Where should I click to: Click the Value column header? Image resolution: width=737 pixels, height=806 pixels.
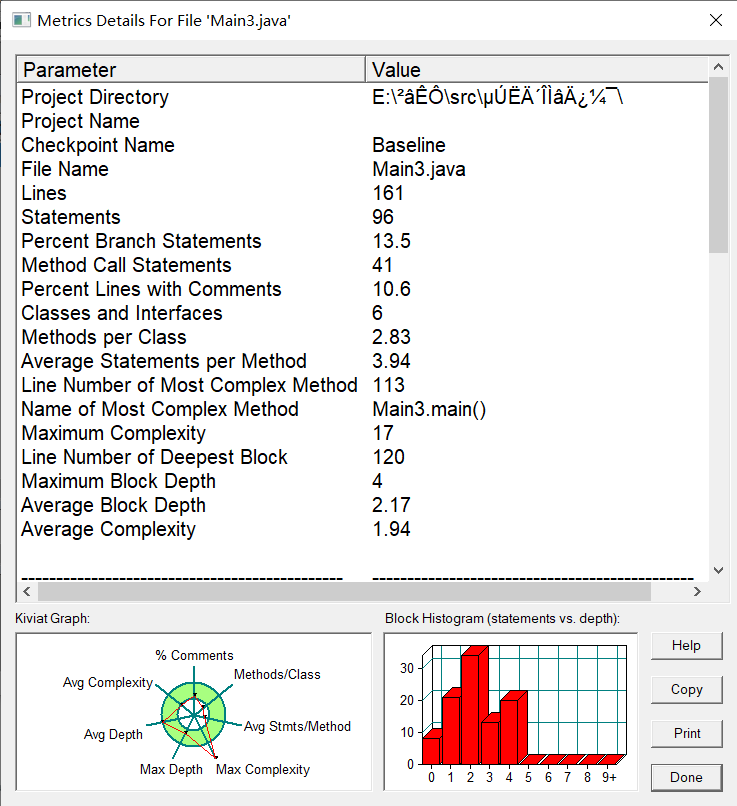point(537,69)
